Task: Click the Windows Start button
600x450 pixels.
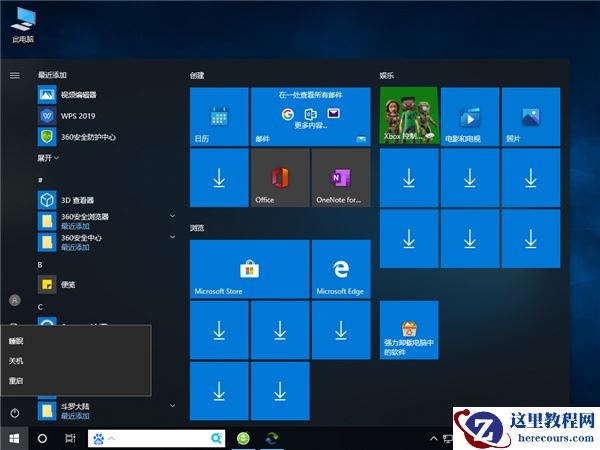Action: (14, 439)
